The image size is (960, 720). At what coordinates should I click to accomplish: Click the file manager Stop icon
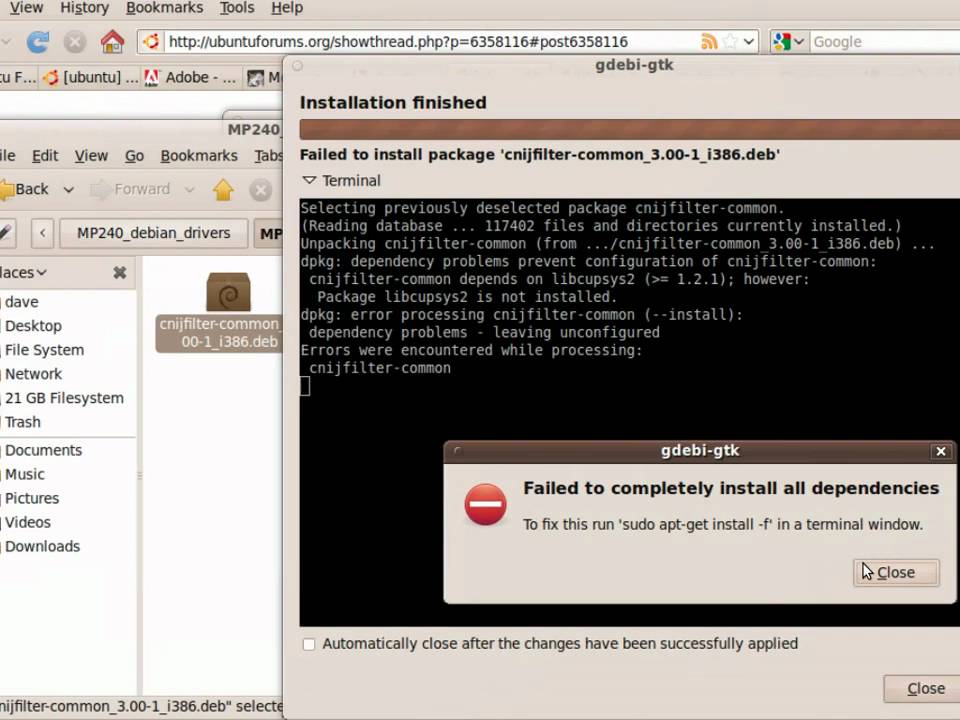click(260, 190)
